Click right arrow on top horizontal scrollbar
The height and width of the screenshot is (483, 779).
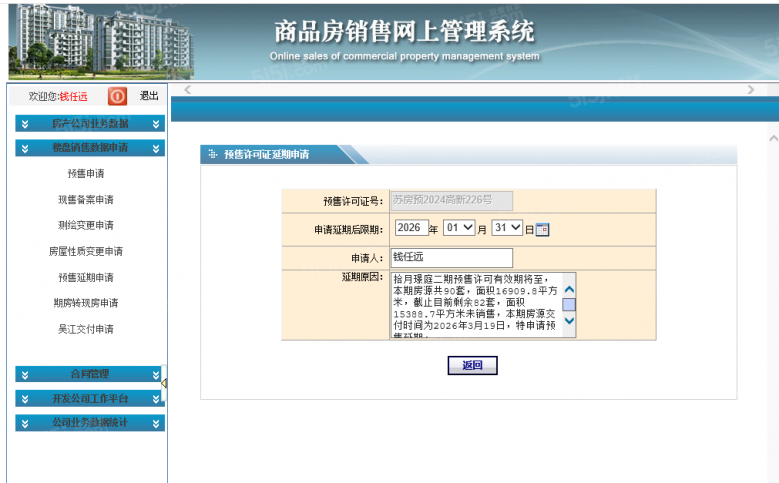(x=750, y=90)
